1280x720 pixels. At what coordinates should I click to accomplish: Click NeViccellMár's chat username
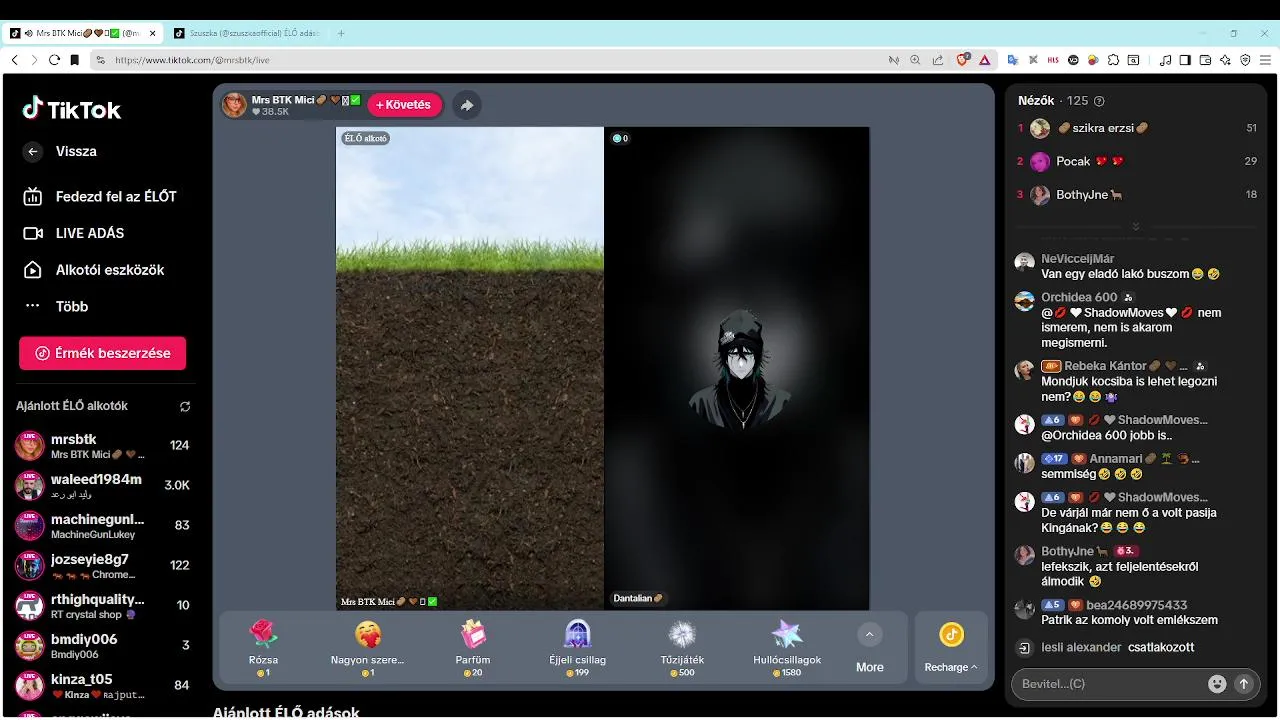pos(1078,259)
